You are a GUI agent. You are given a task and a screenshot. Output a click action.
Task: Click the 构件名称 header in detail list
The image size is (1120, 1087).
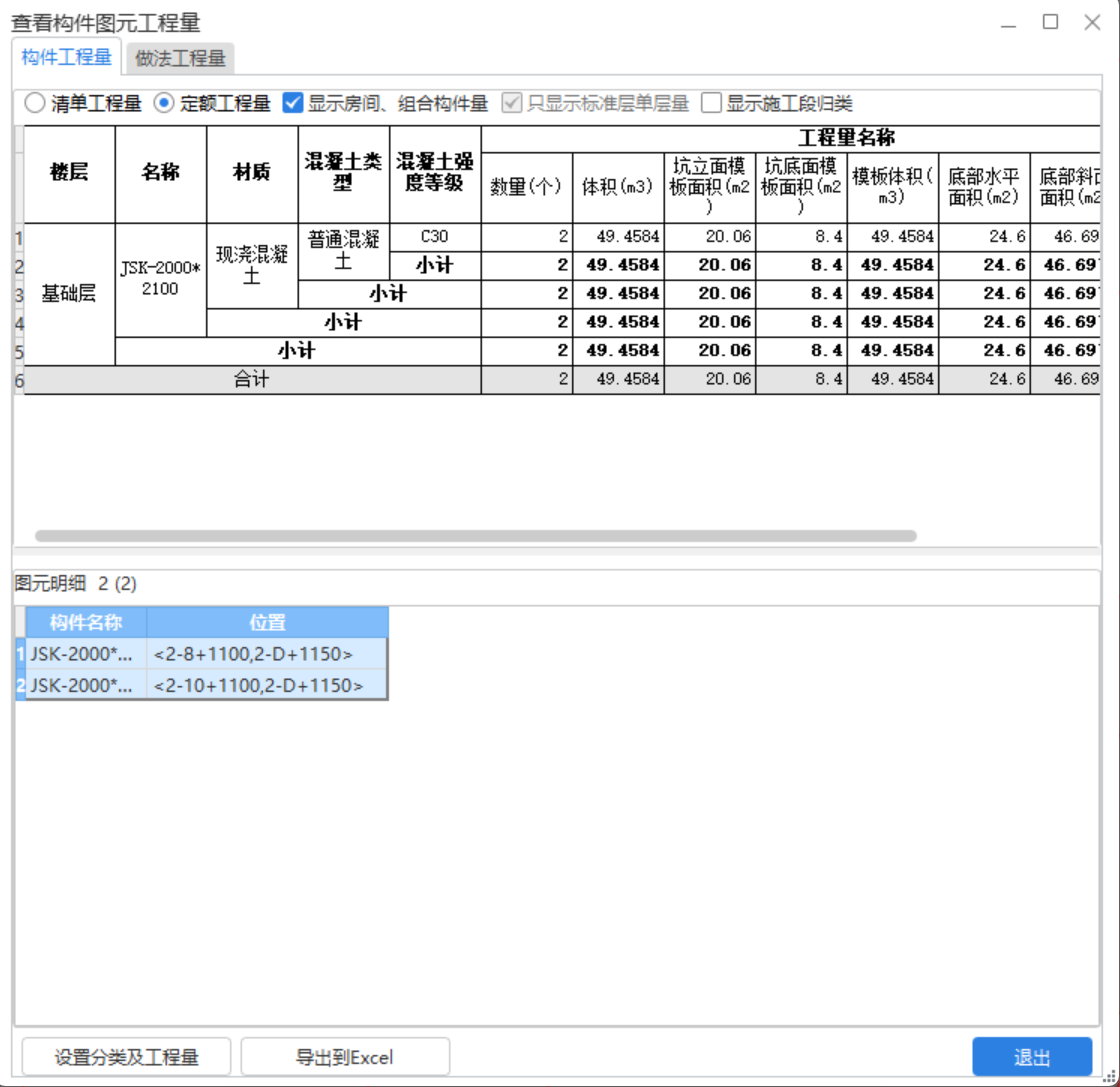pos(86,622)
